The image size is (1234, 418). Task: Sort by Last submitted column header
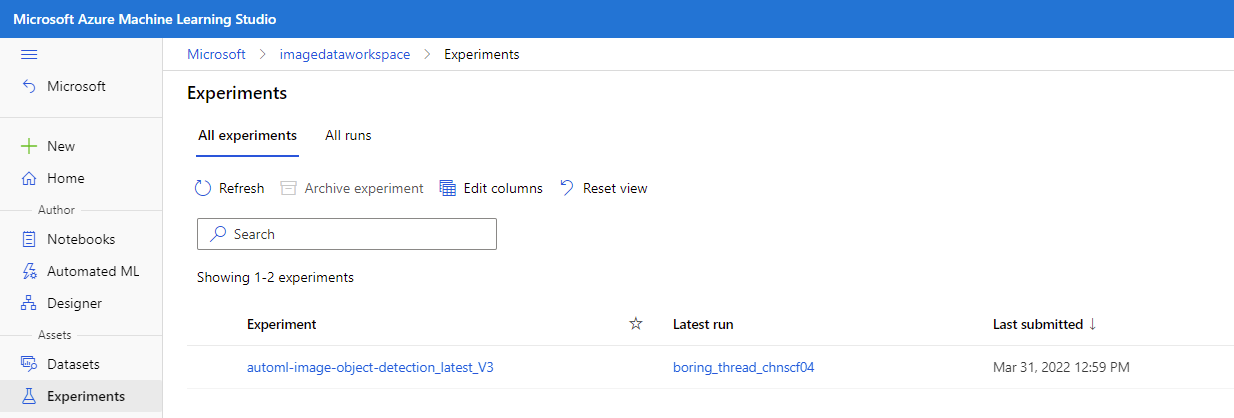(x=1038, y=324)
